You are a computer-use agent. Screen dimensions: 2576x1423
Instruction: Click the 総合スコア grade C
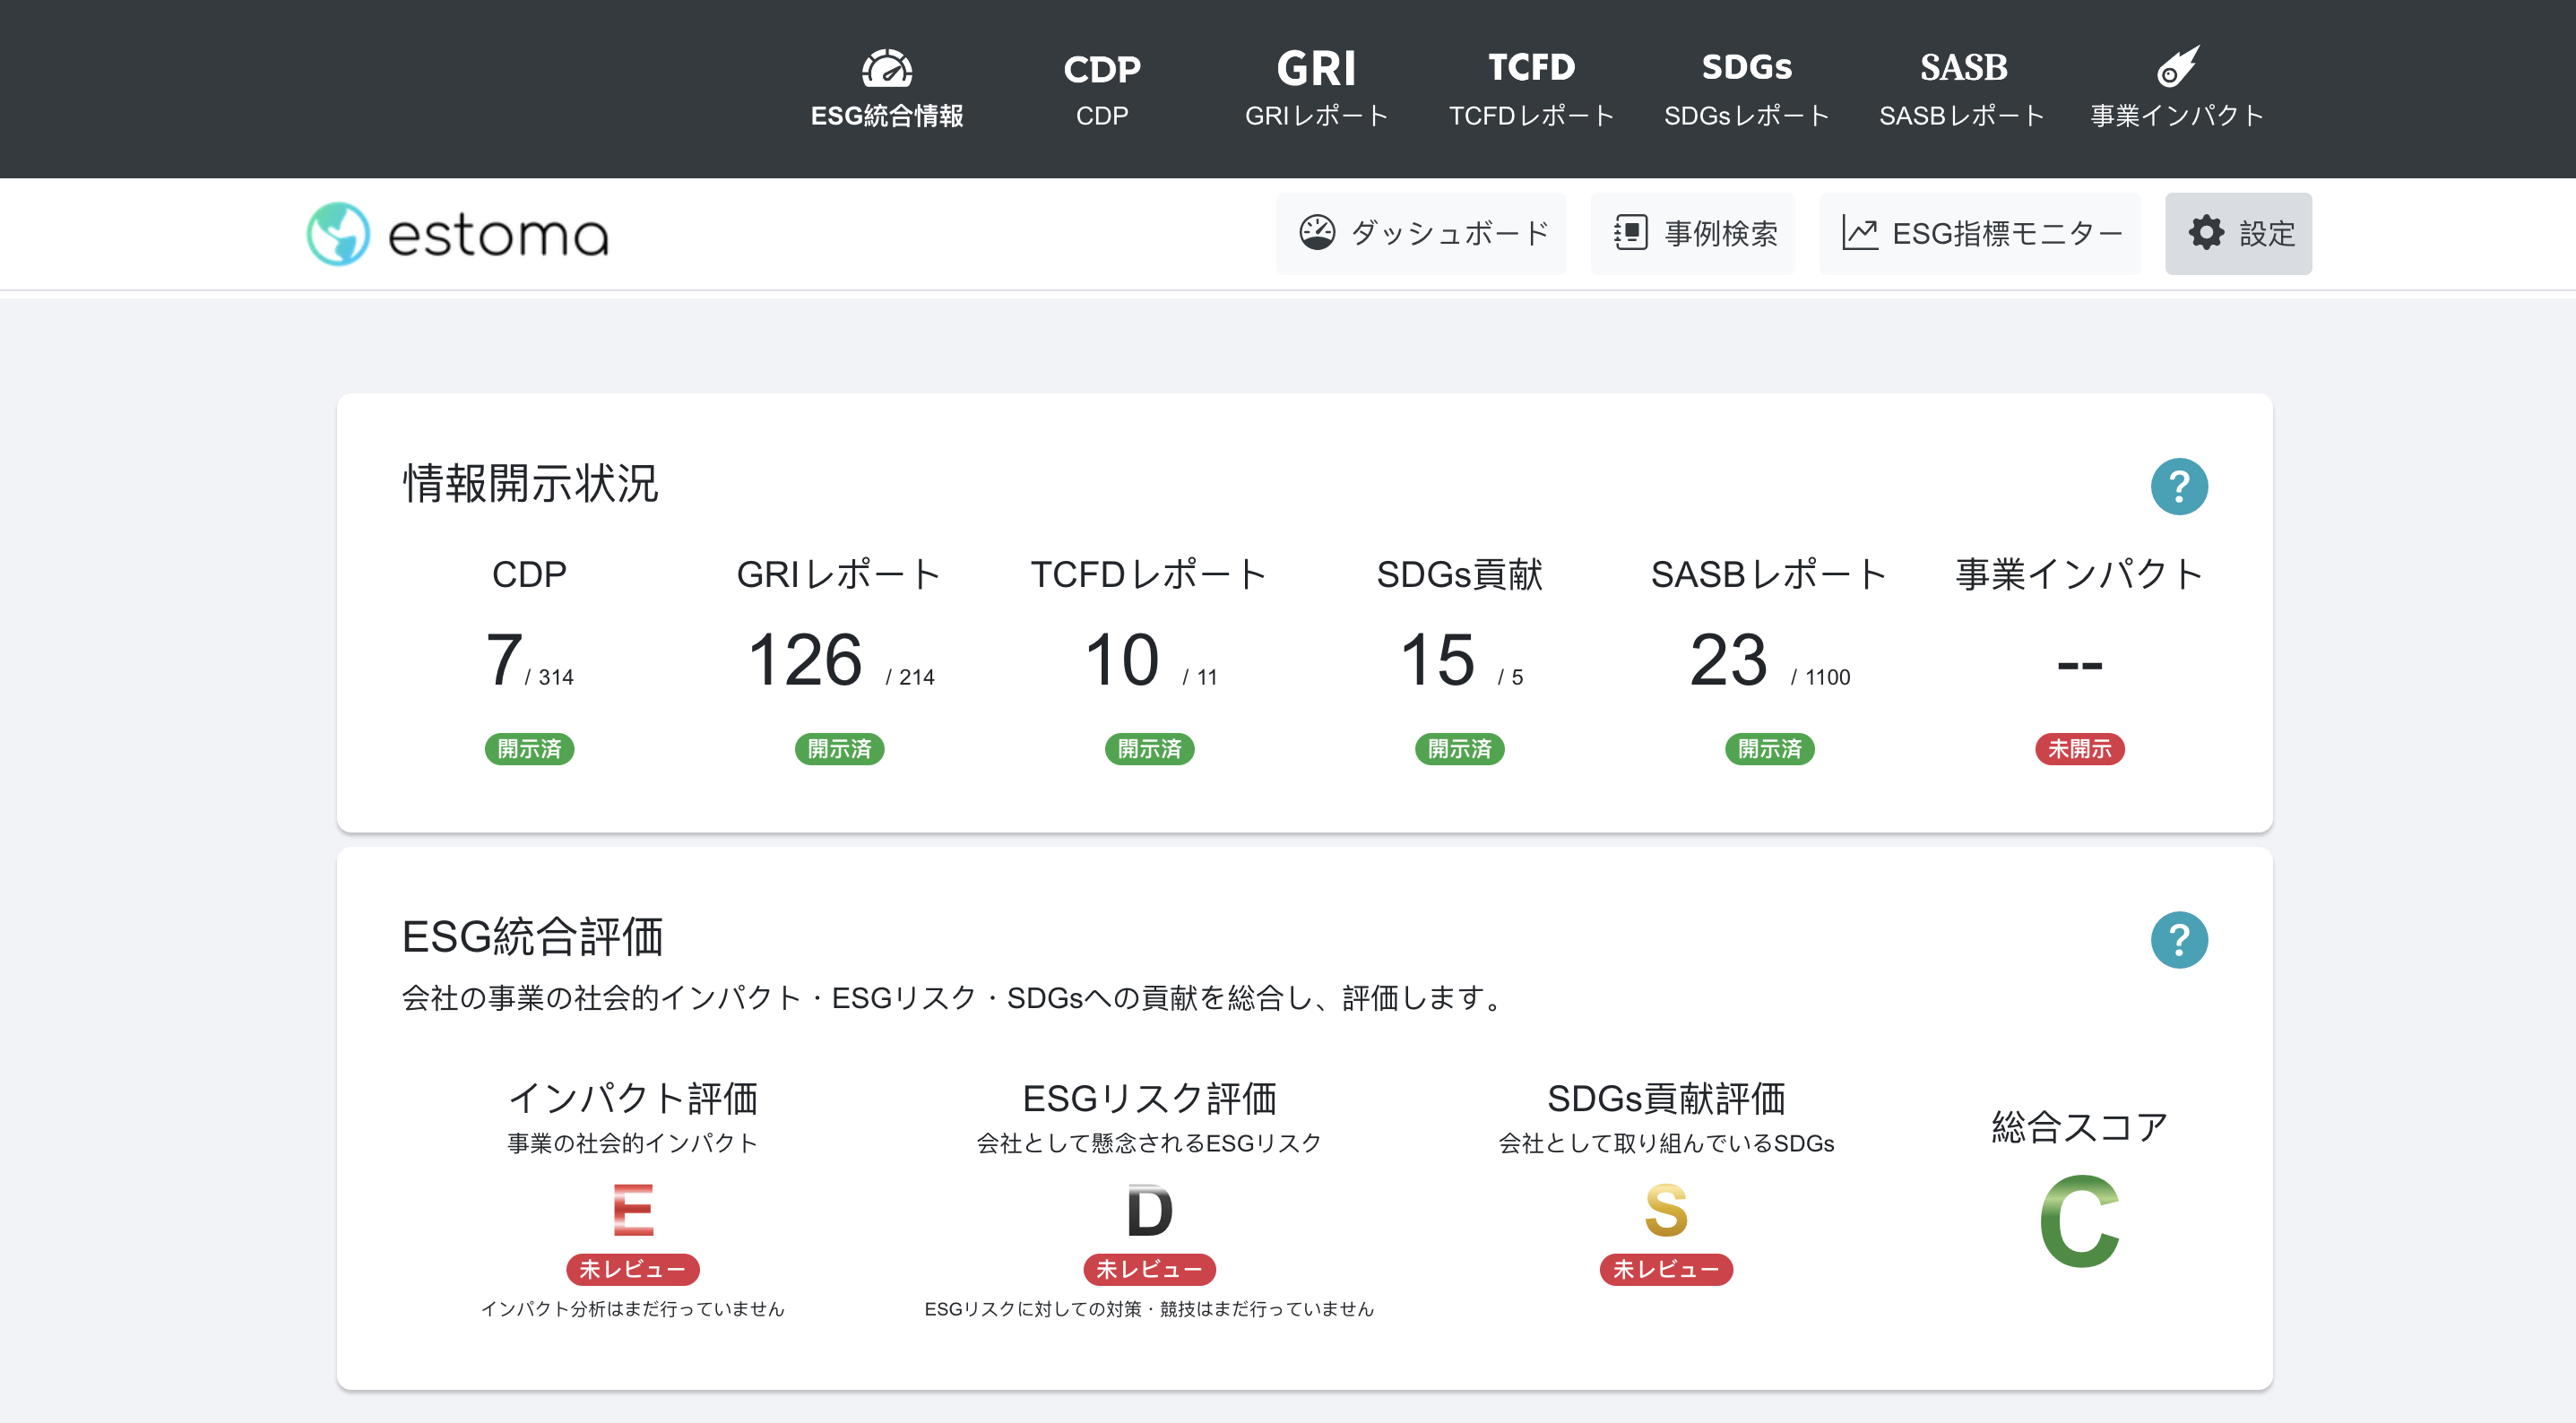coord(2079,1221)
